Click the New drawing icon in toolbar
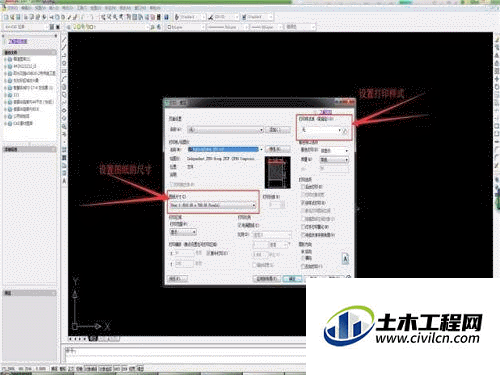 click(6, 17)
